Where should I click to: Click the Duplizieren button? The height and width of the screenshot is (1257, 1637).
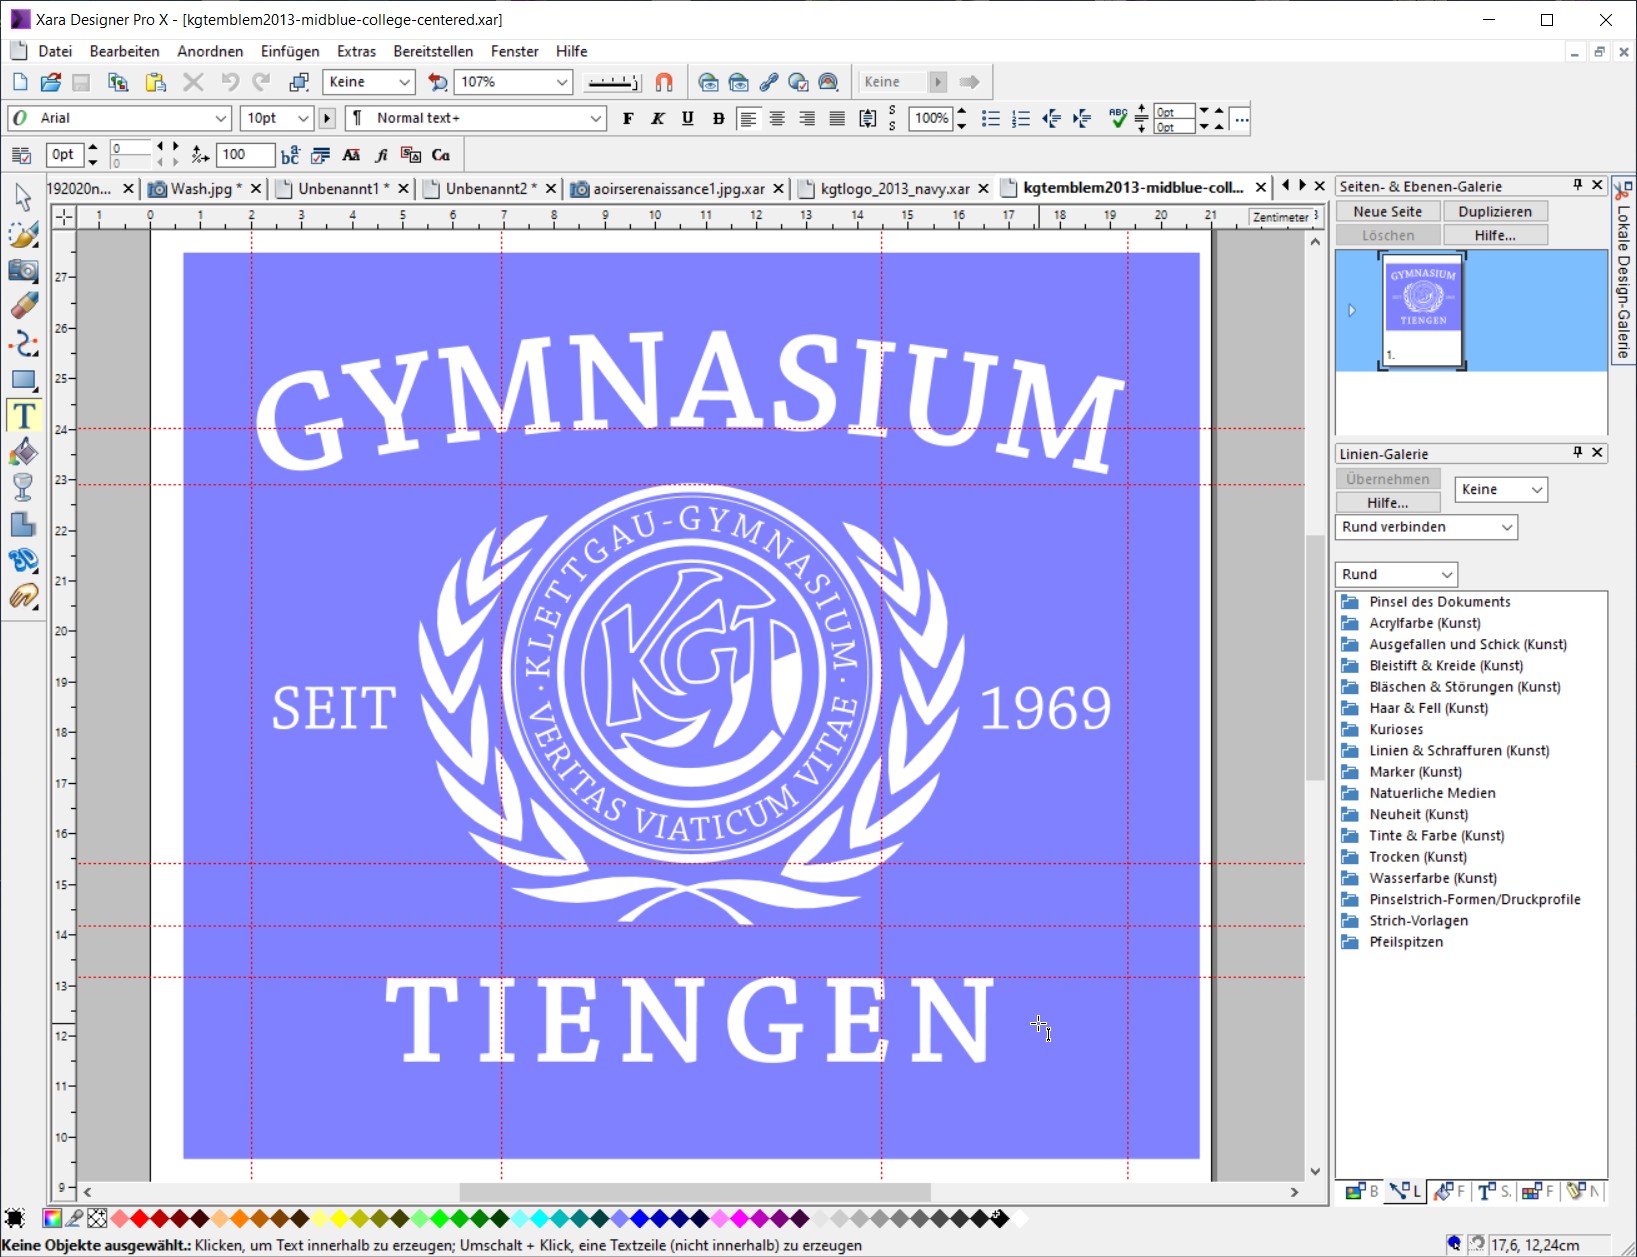tap(1494, 211)
